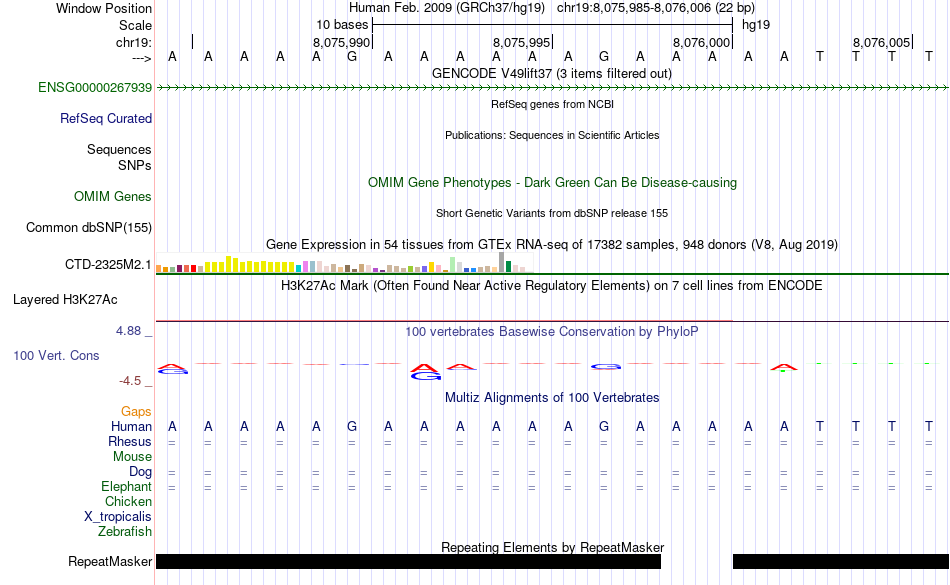Viewport: 950px width, 585px height.
Task: Click the H3K27Ac Mark ENCODE track title
Action: [552, 286]
